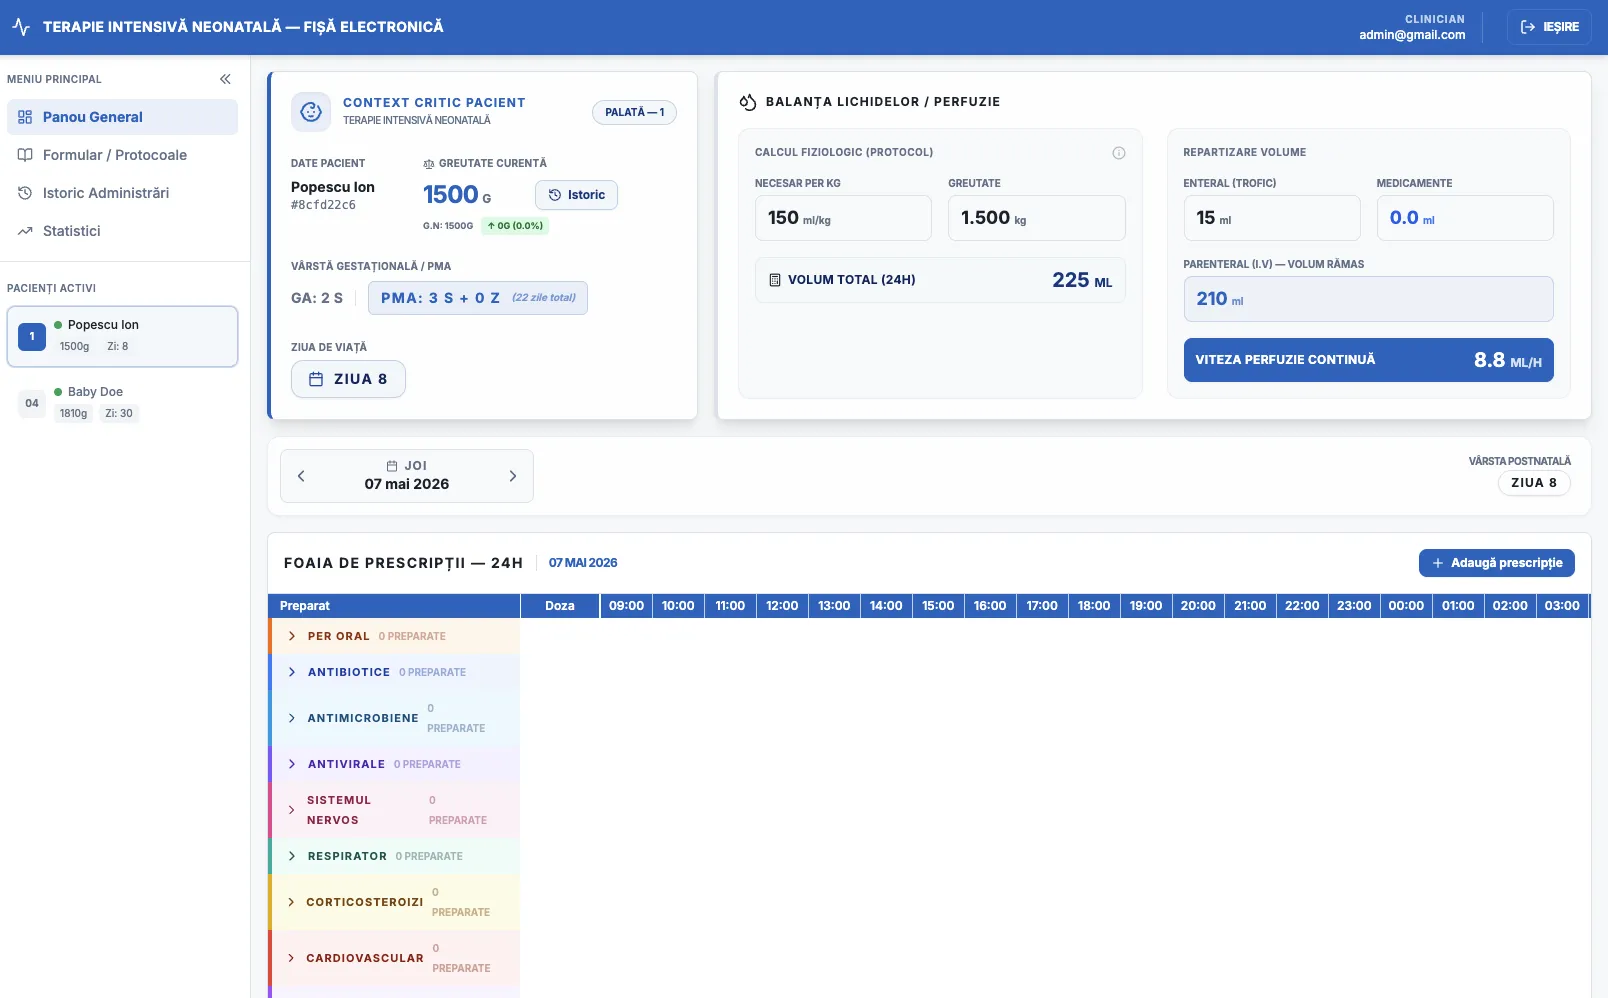Screen dimensions: 1608x998
Task: Click Adaugă prescripție button
Action: point(1497,563)
